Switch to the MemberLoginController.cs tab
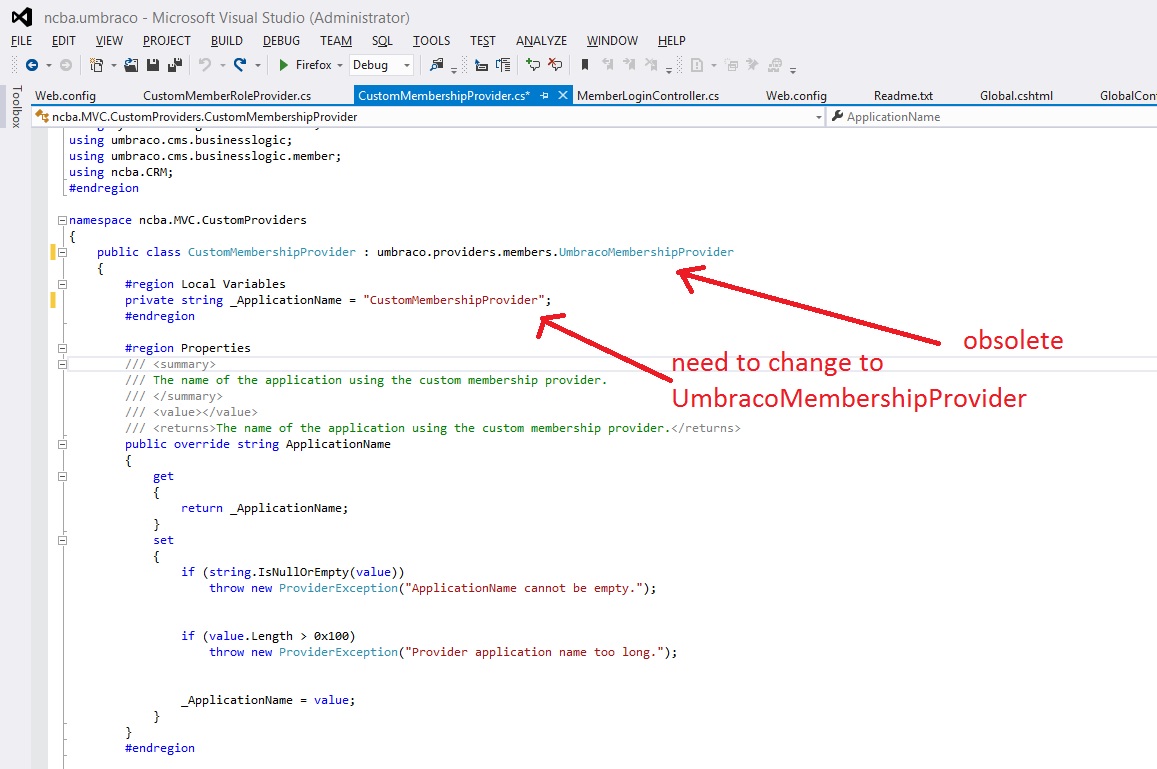 pyautogui.click(x=648, y=95)
